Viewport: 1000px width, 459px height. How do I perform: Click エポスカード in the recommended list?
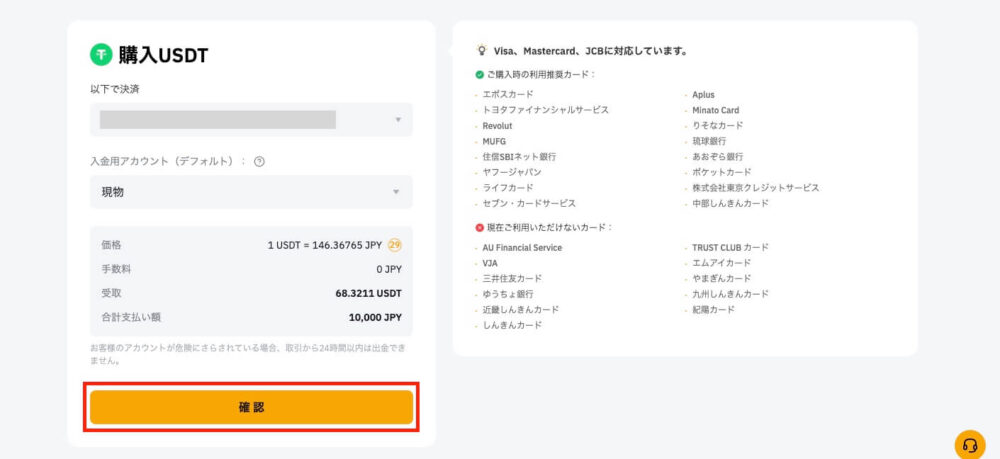point(508,94)
